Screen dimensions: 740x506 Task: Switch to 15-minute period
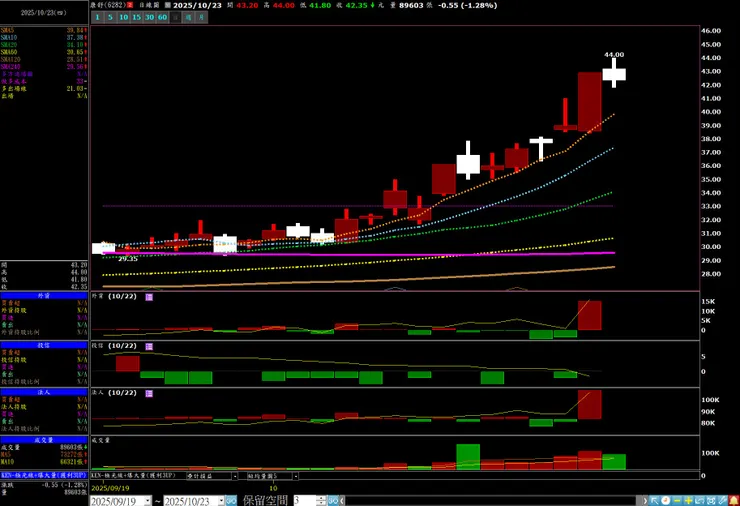pyautogui.click(x=136, y=17)
